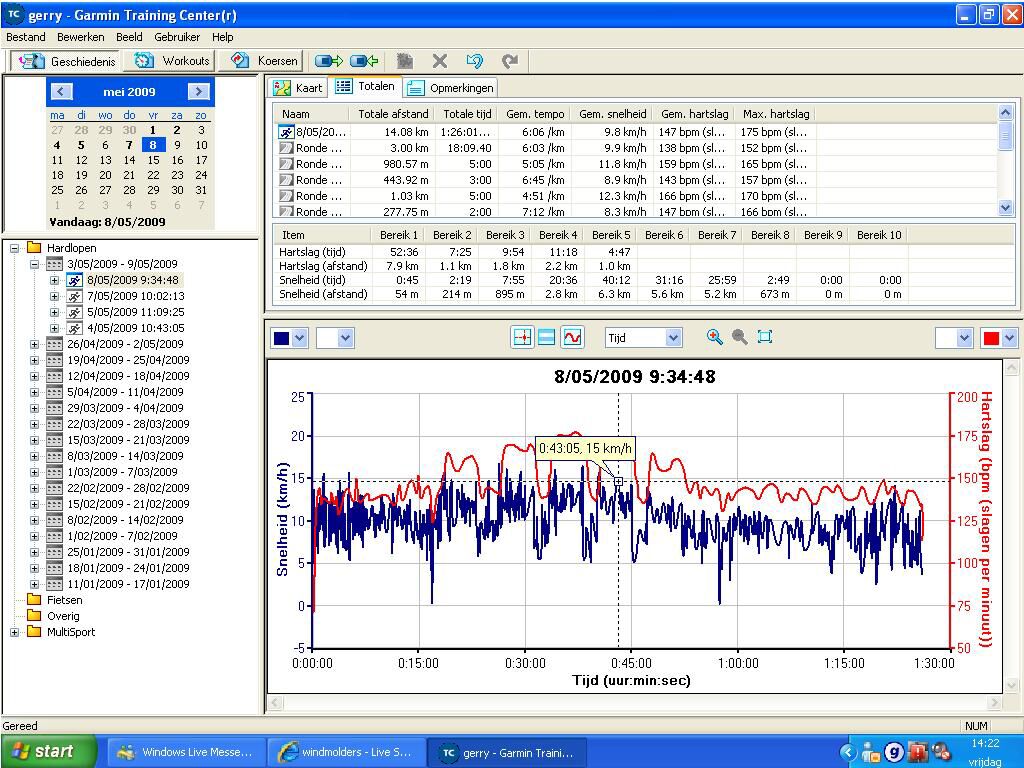Click the grayed-out toolbar icon before delete
Viewport: 1024px width, 768px height.
405,61
